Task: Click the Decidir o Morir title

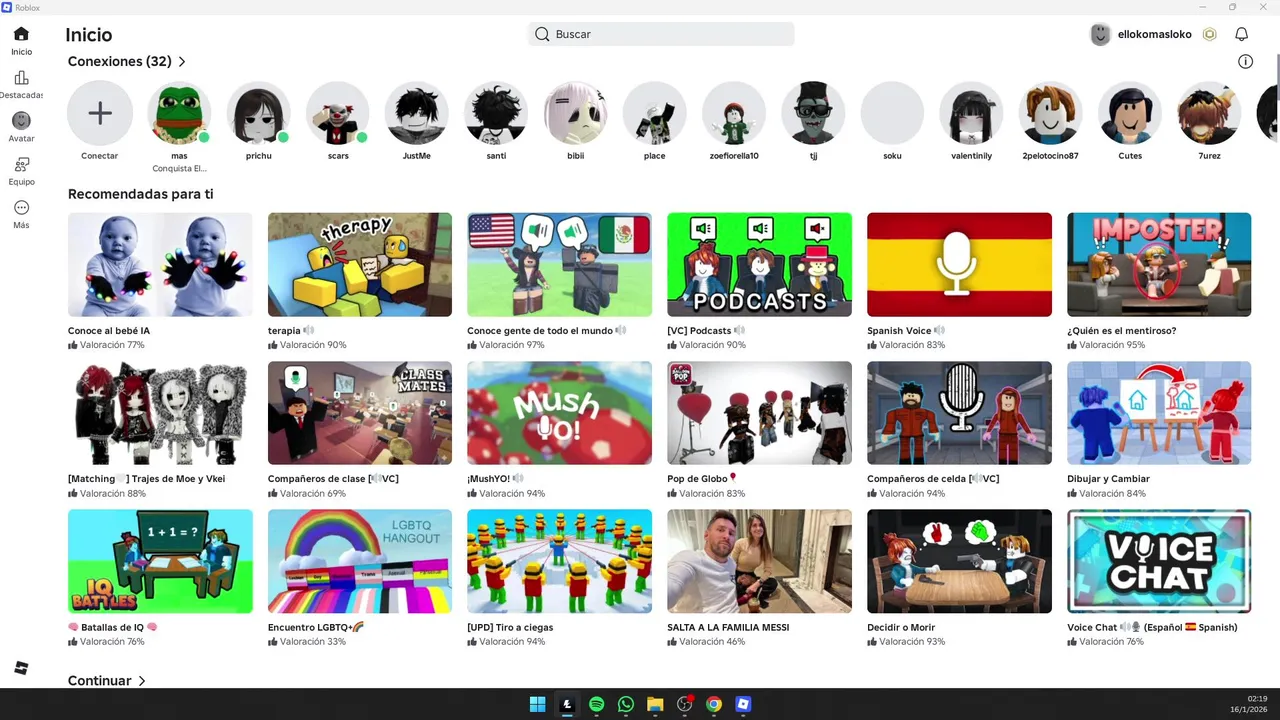Action: point(901,628)
